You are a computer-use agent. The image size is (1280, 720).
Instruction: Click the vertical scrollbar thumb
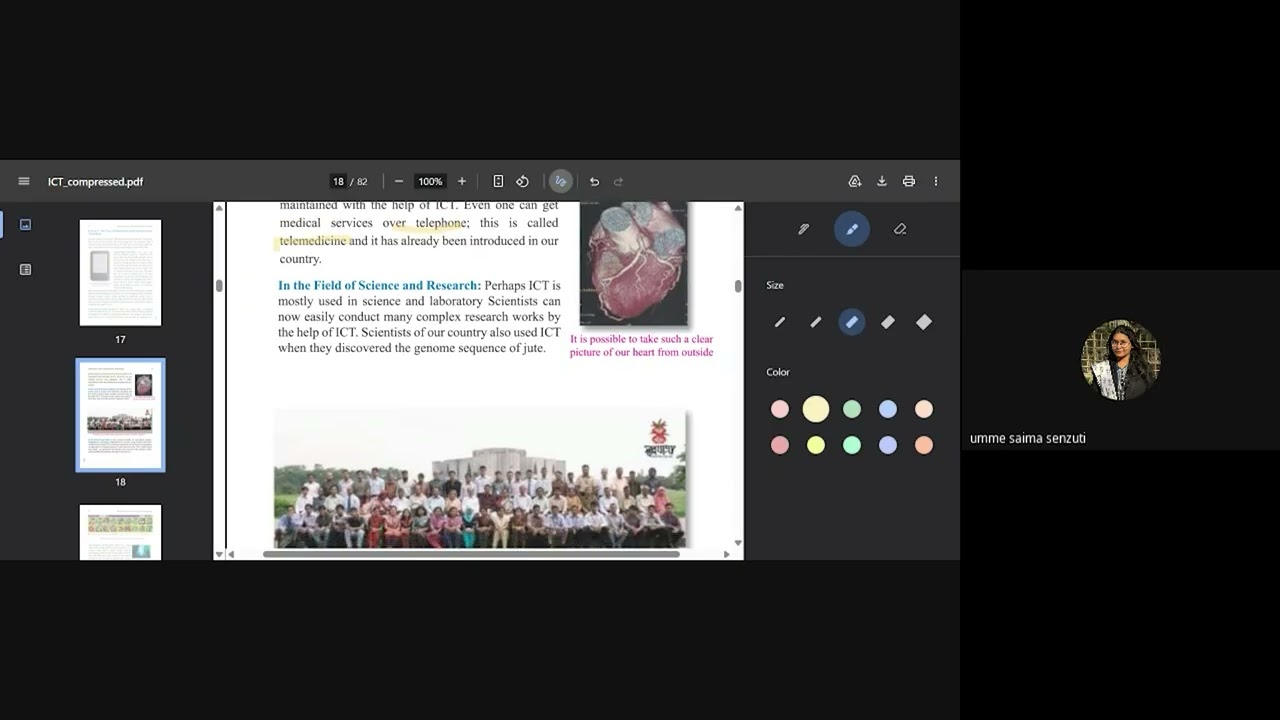738,286
